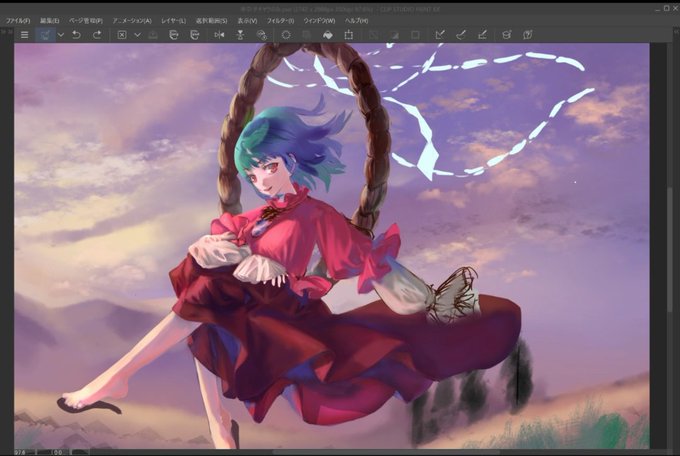
Task: Click the dotted circle selection icon
Action: (x=286, y=35)
